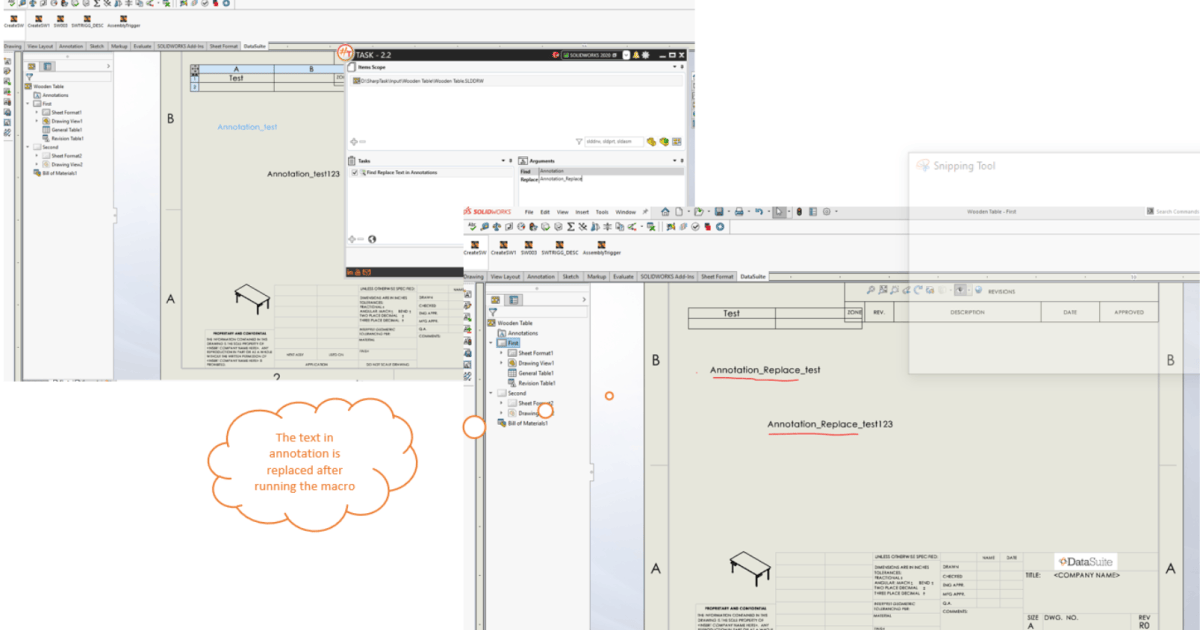Open File menu in front SolidWorks window
The image size is (1200, 630).
(x=529, y=212)
